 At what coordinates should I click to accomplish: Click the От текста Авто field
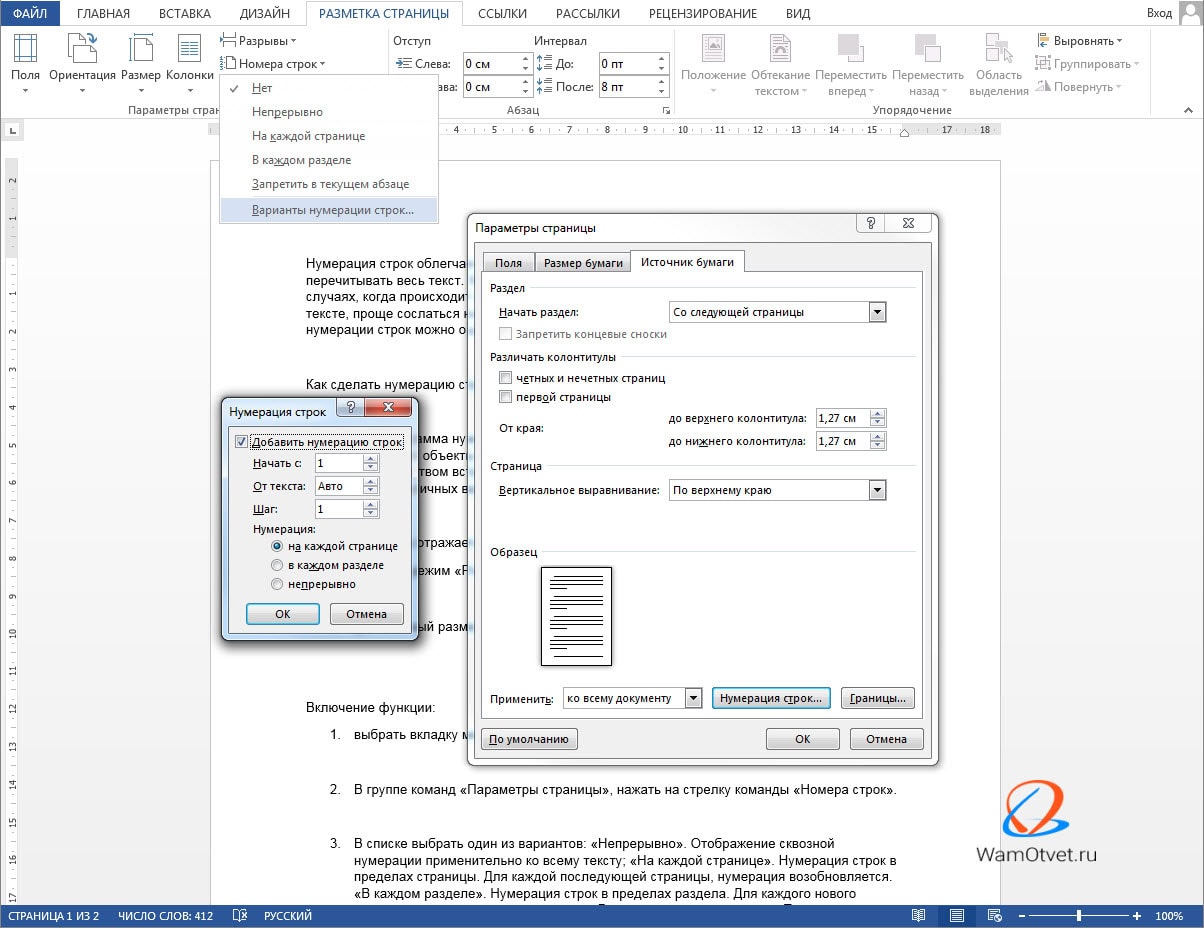click(x=339, y=486)
